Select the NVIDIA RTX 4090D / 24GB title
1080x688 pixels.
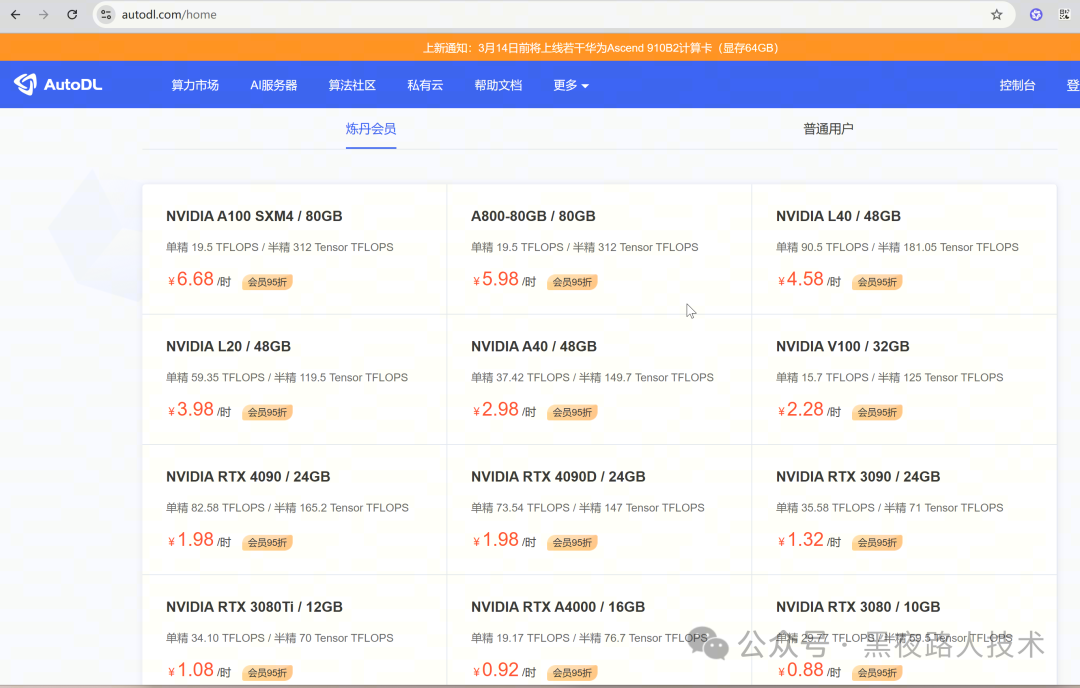click(x=558, y=477)
